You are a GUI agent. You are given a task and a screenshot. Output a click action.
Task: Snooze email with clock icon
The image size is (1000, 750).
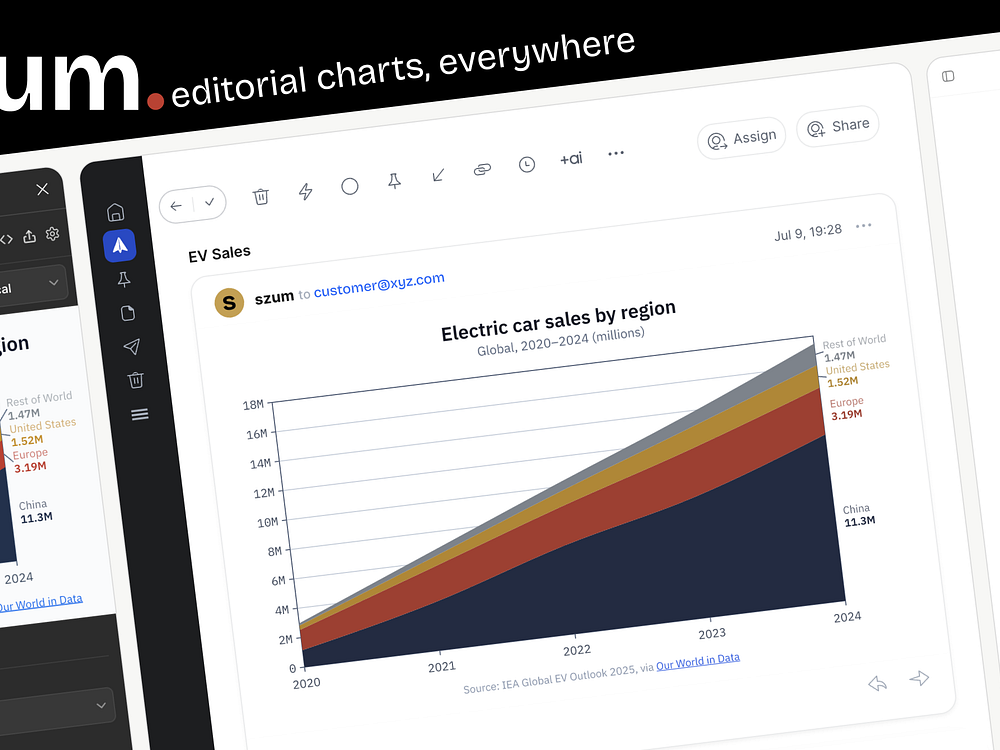click(527, 165)
